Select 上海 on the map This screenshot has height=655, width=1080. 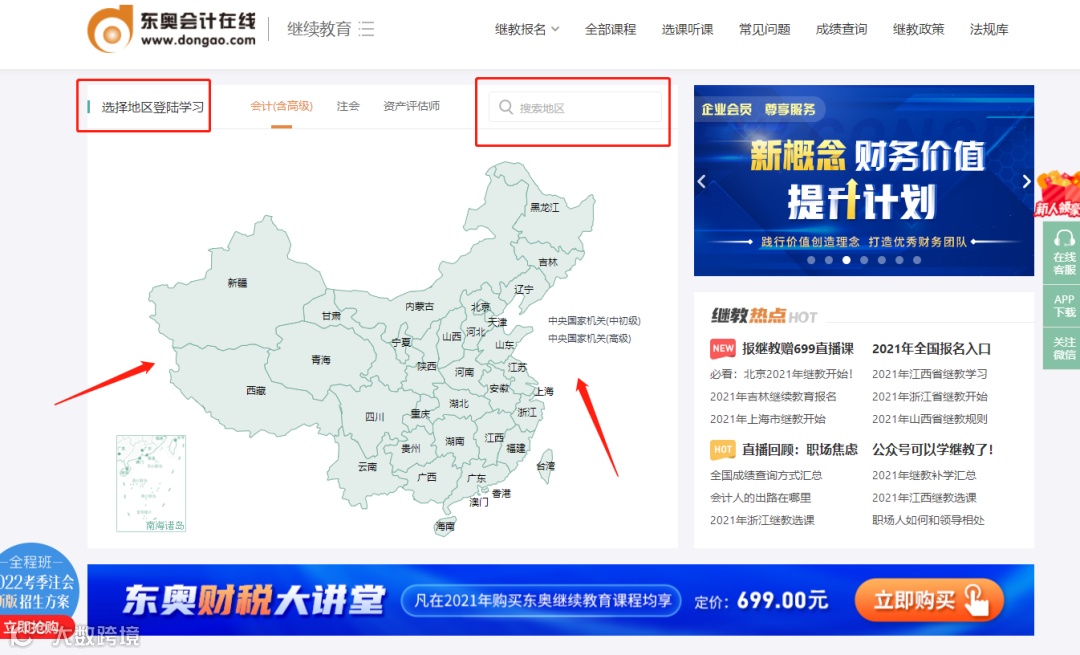544,391
